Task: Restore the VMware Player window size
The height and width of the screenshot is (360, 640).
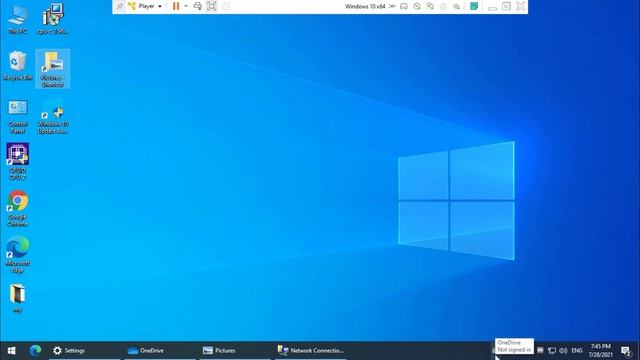Action: (506, 6)
